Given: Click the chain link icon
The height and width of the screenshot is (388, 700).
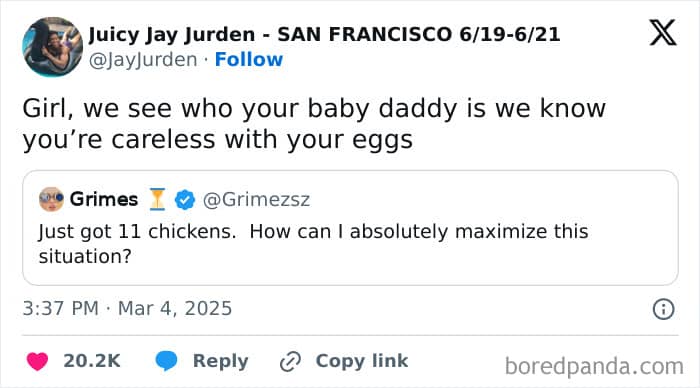Looking at the screenshot, I should [290, 361].
